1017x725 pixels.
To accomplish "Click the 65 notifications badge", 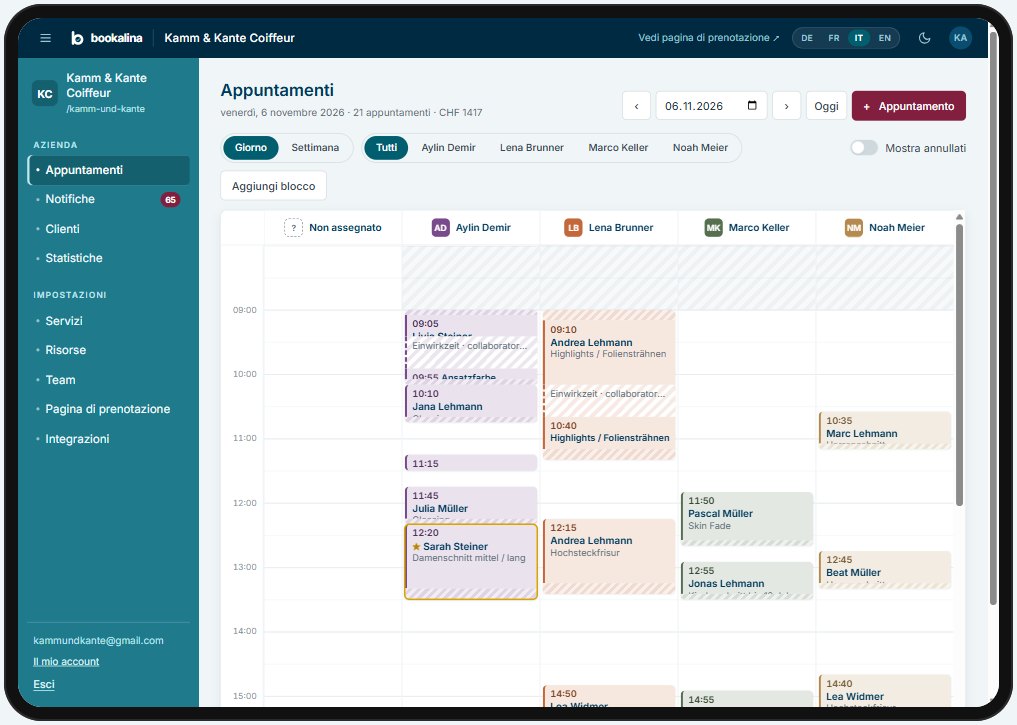I will pyautogui.click(x=170, y=200).
